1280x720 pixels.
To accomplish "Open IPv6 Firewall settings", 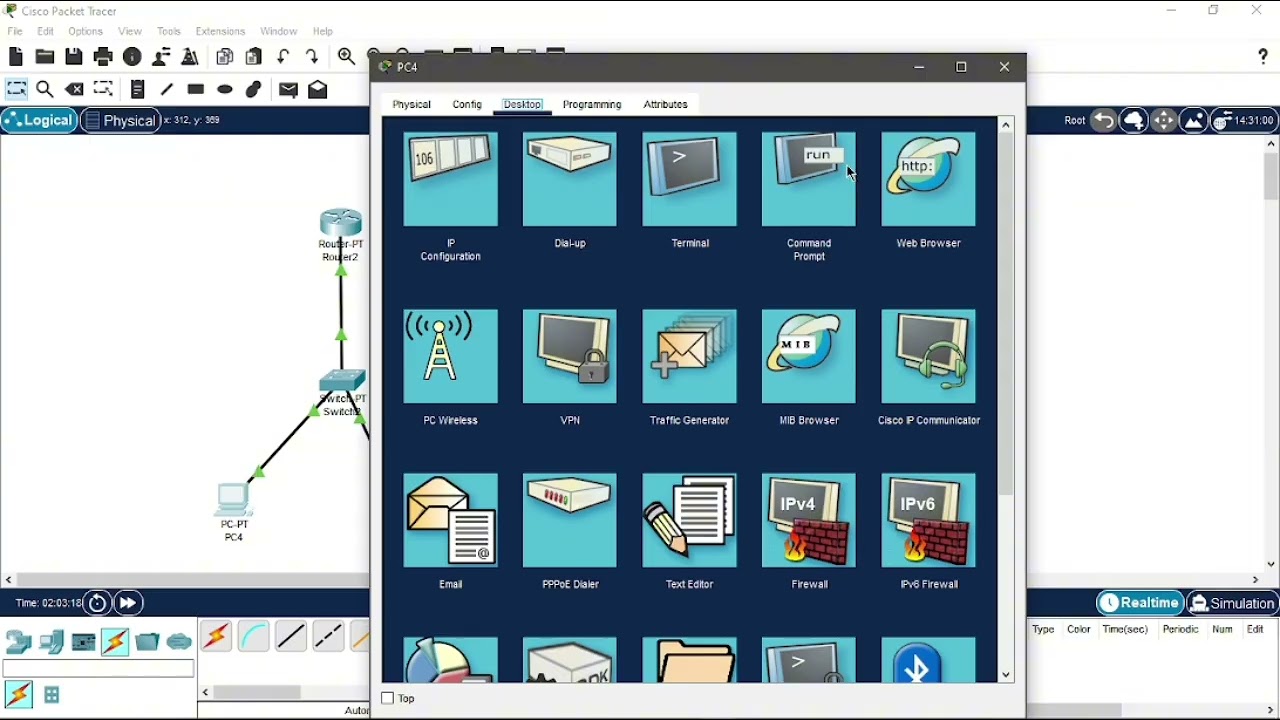I will tap(928, 521).
